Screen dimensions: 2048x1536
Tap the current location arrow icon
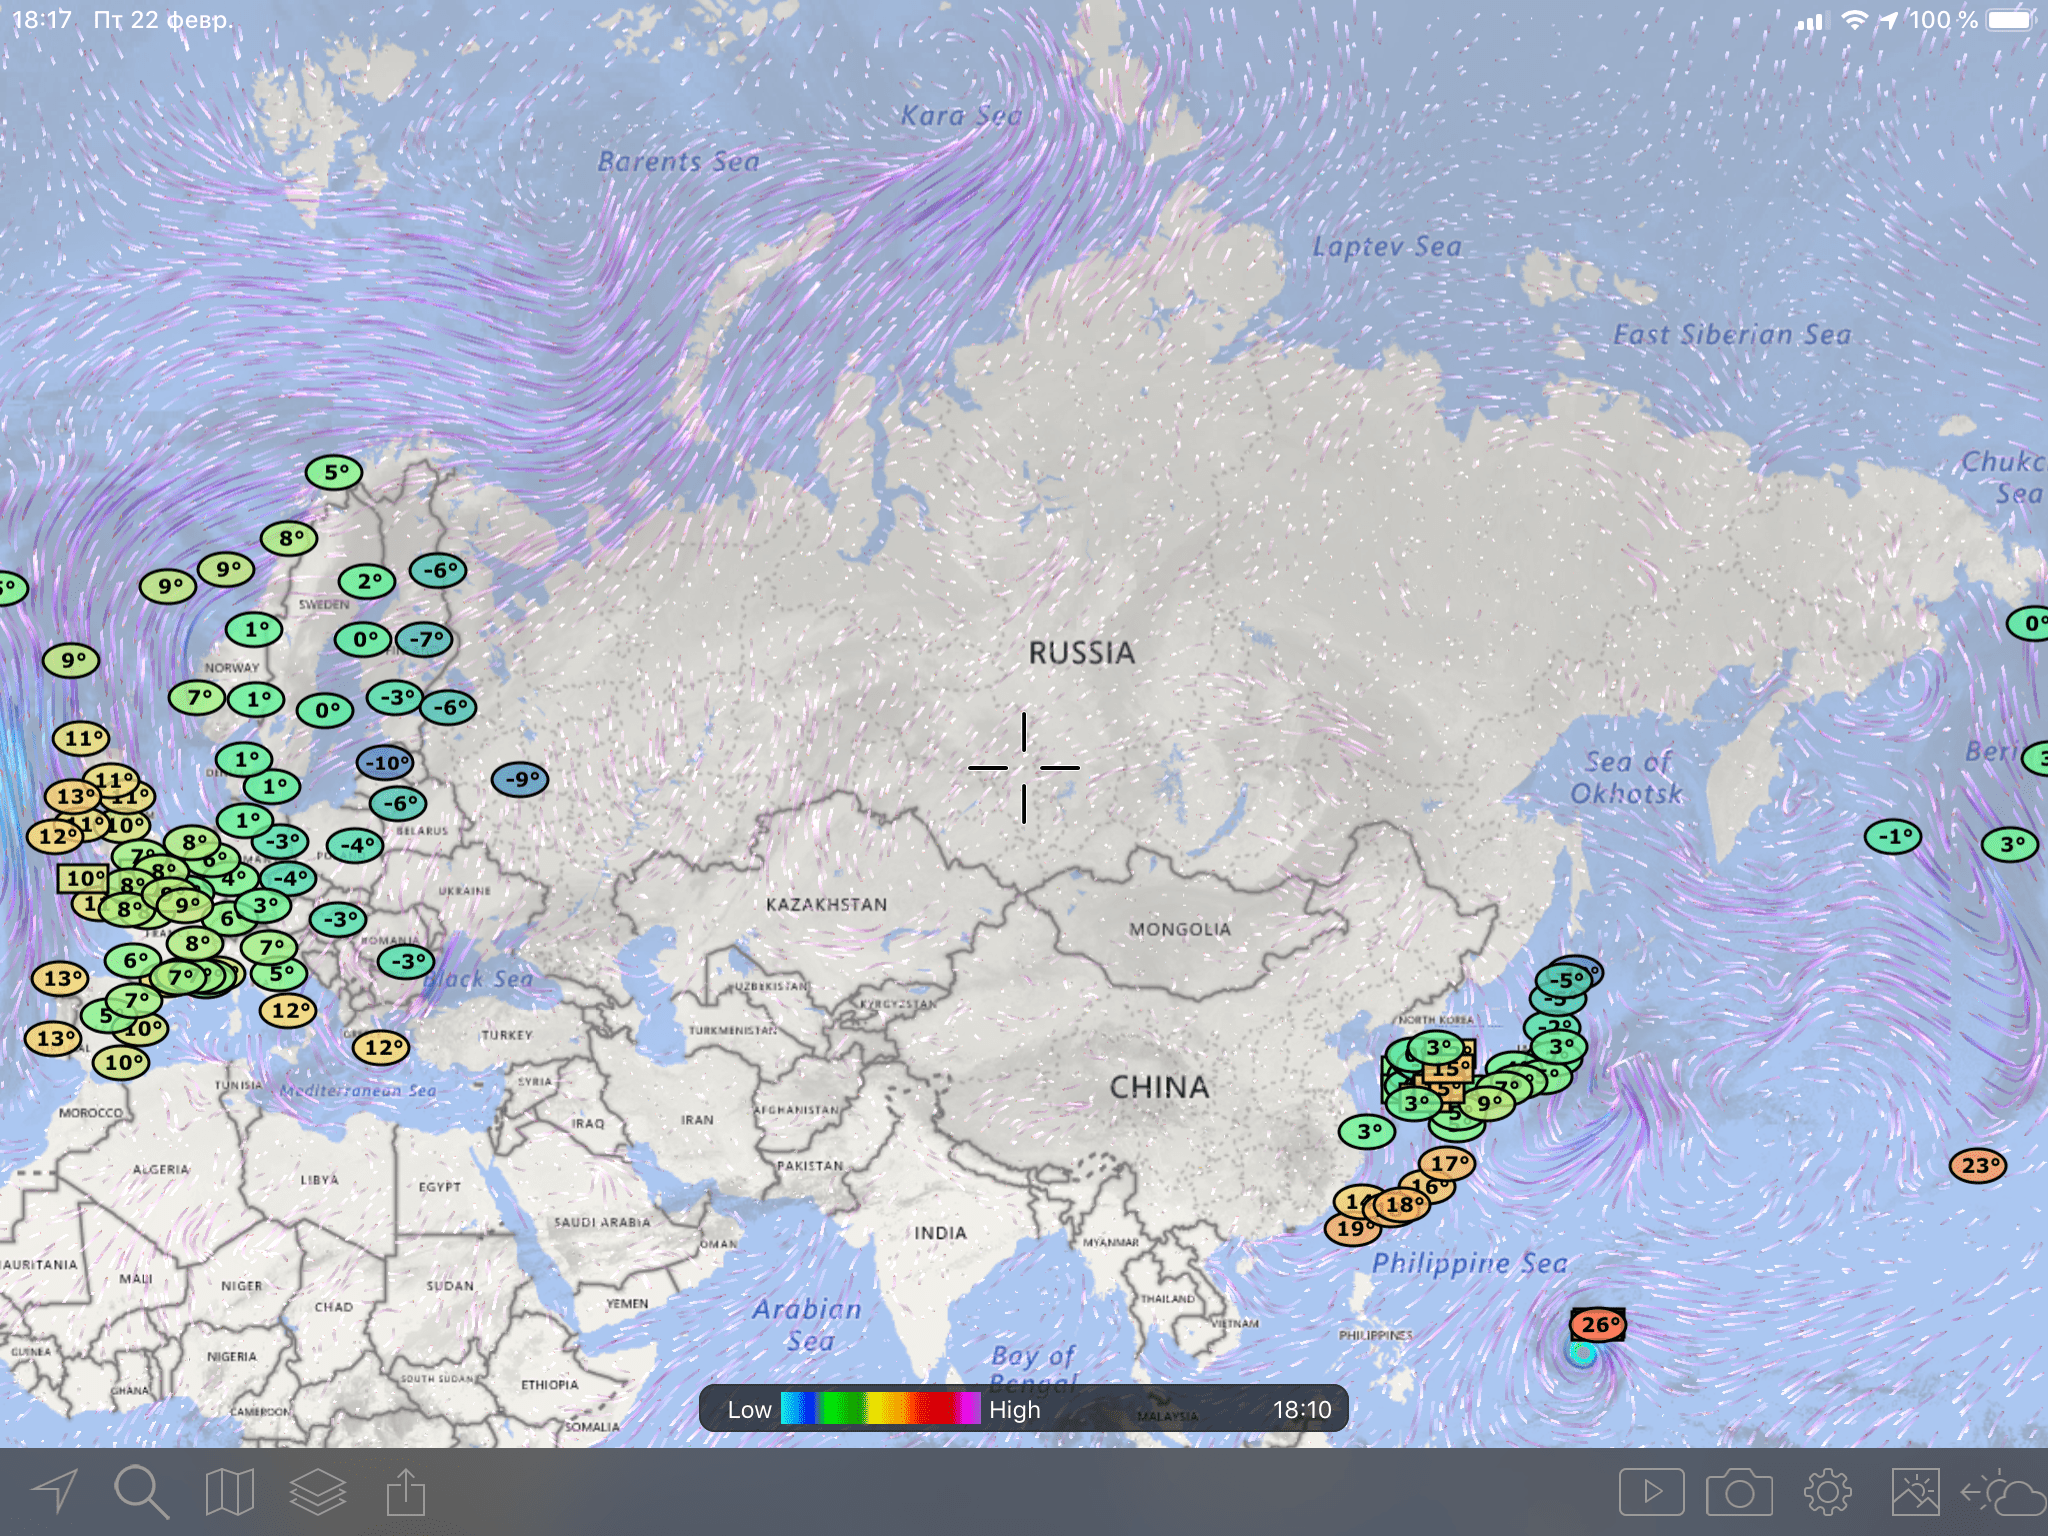[55, 1492]
